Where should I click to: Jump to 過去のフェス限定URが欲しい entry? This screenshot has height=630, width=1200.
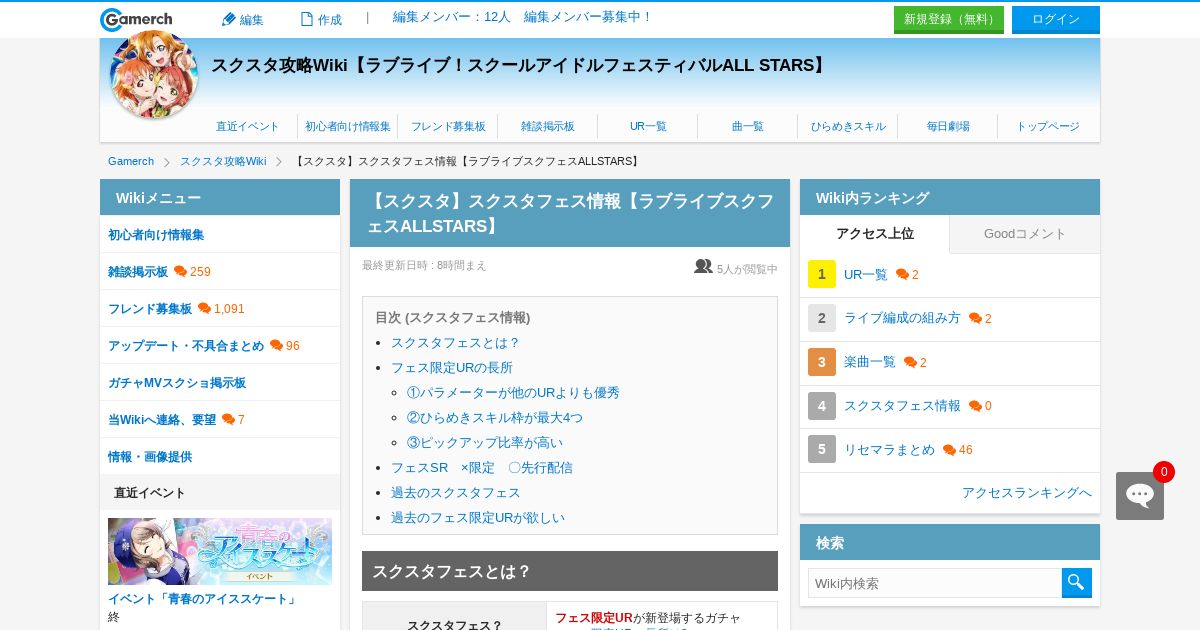pyautogui.click(x=478, y=518)
